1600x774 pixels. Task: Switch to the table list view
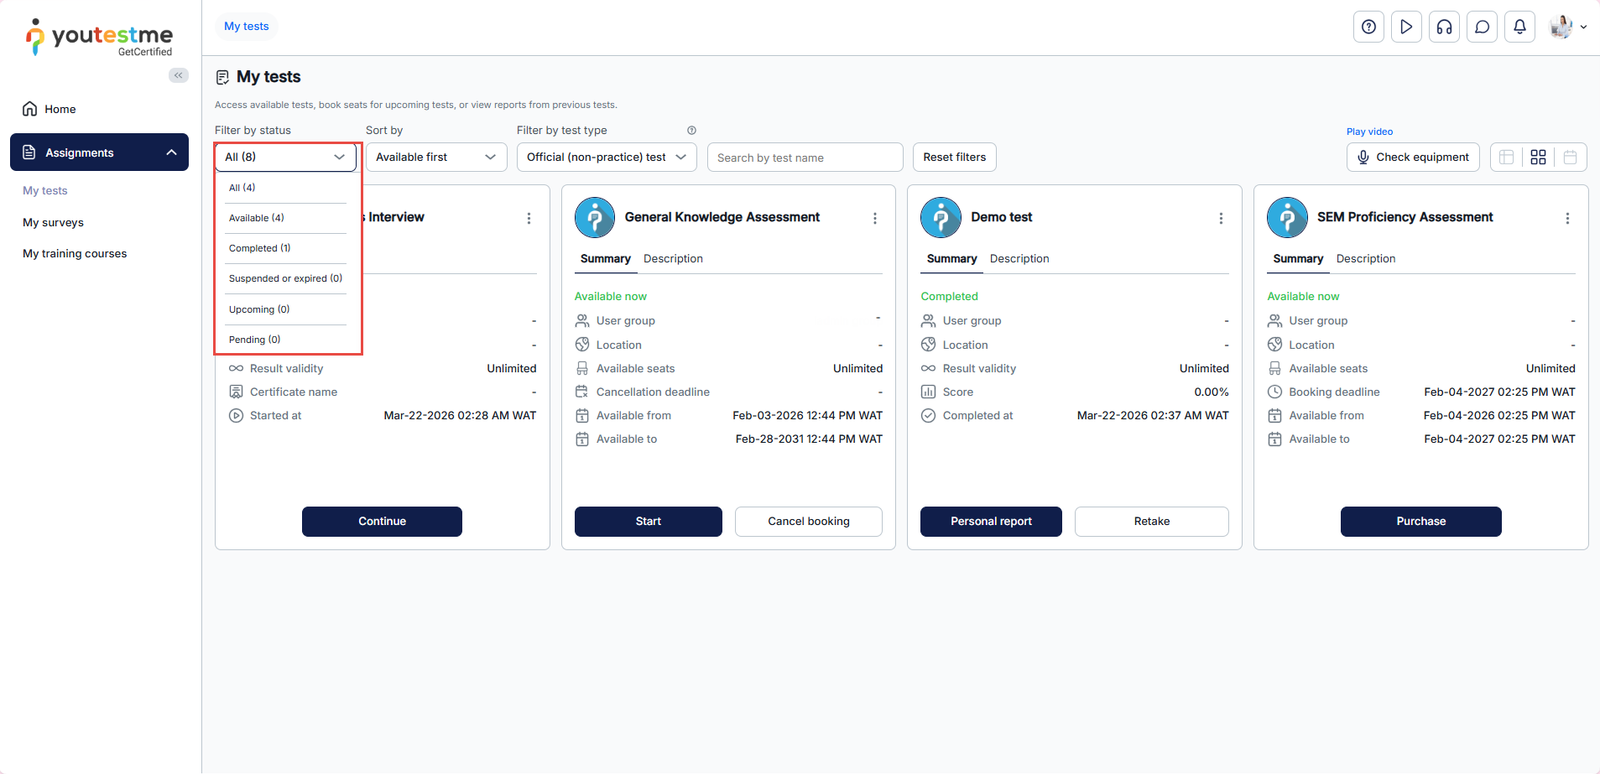tap(1506, 157)
